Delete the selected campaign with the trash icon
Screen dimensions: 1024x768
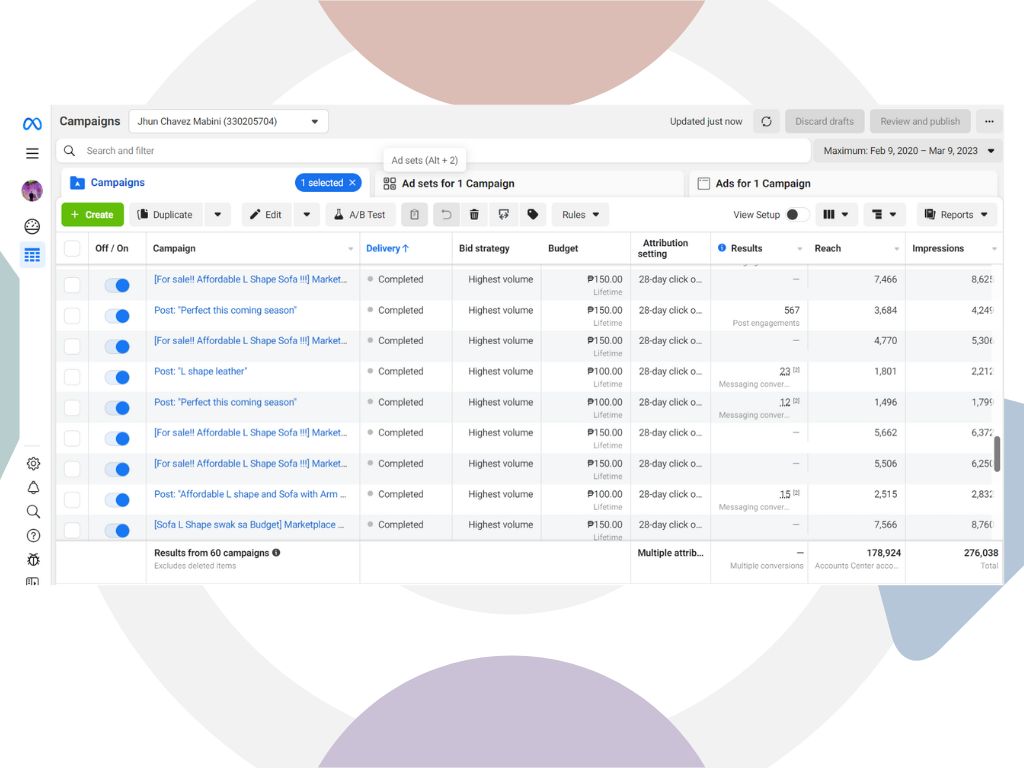pos(475,215)
